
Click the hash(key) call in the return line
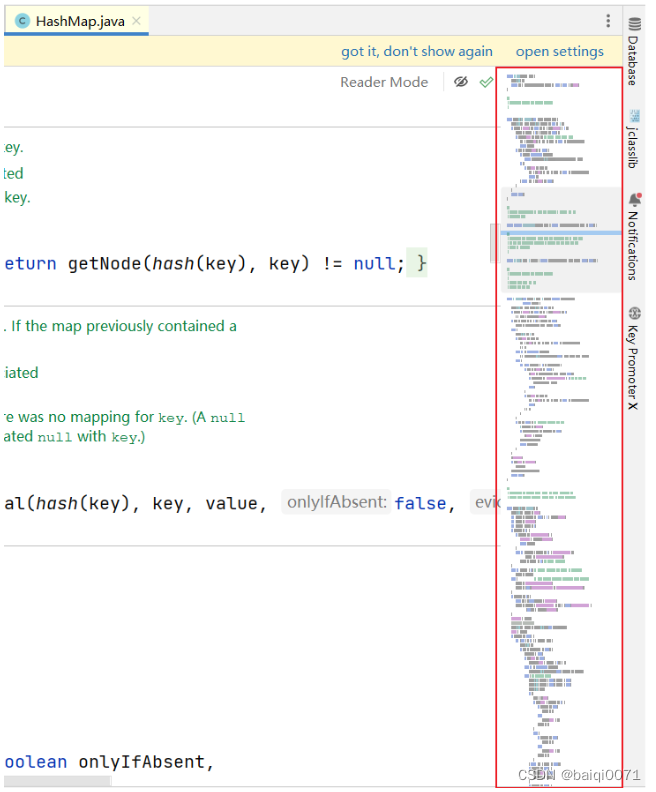click(x=199, y=263)
